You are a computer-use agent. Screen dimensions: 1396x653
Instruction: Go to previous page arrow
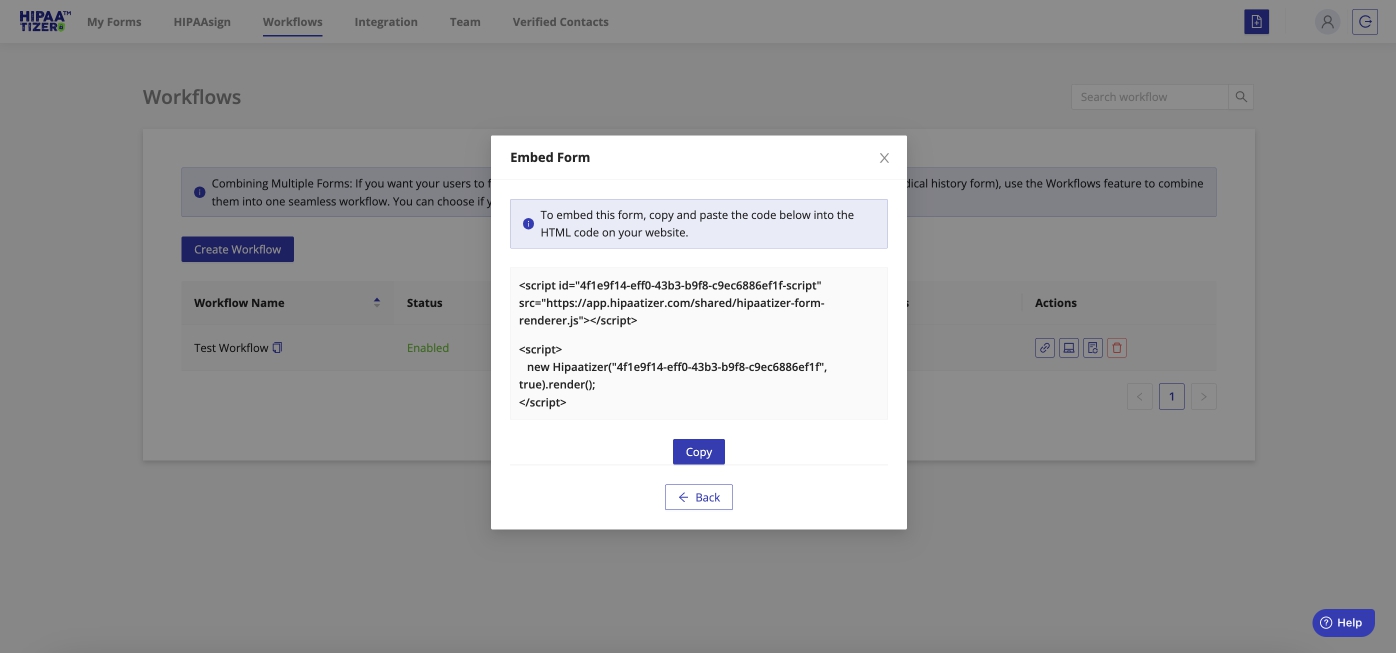tap(1140, 397)
